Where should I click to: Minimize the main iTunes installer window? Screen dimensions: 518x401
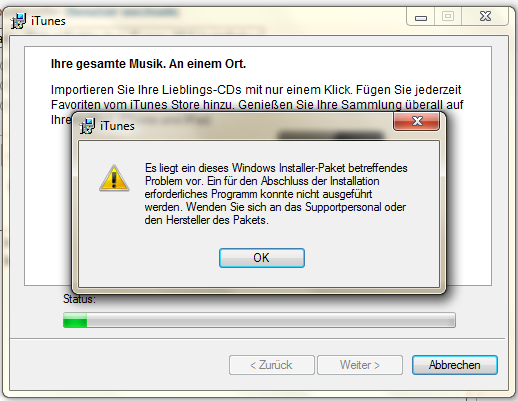(x=421, y=17)
